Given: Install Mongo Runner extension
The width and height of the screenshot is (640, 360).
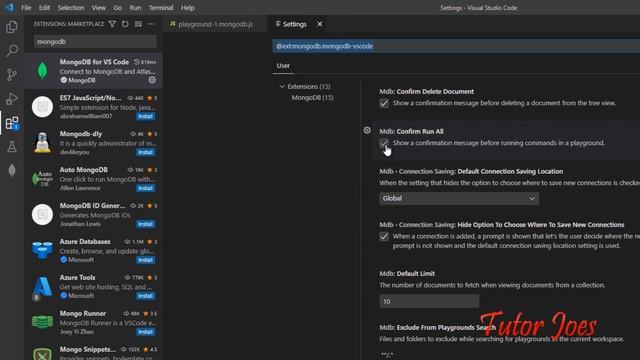Looking at the screenshot, I should 145,332.
